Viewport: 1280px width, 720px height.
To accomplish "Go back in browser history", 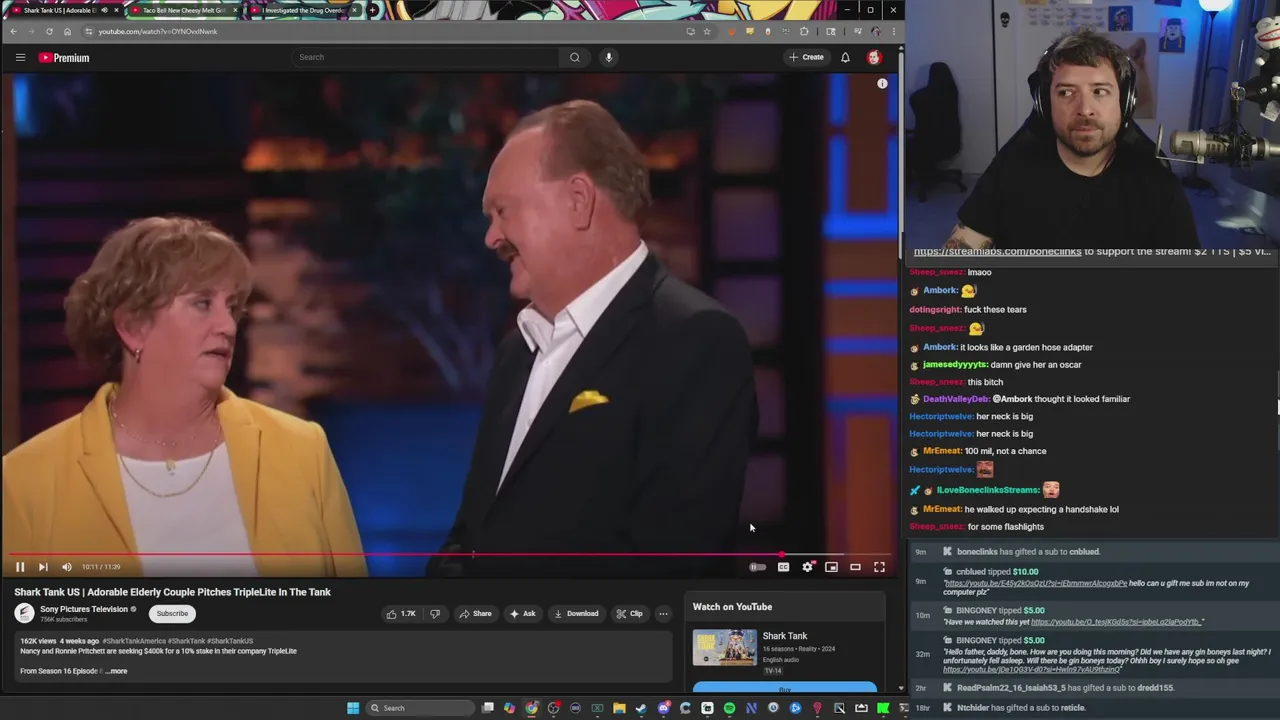I will 13,31.
